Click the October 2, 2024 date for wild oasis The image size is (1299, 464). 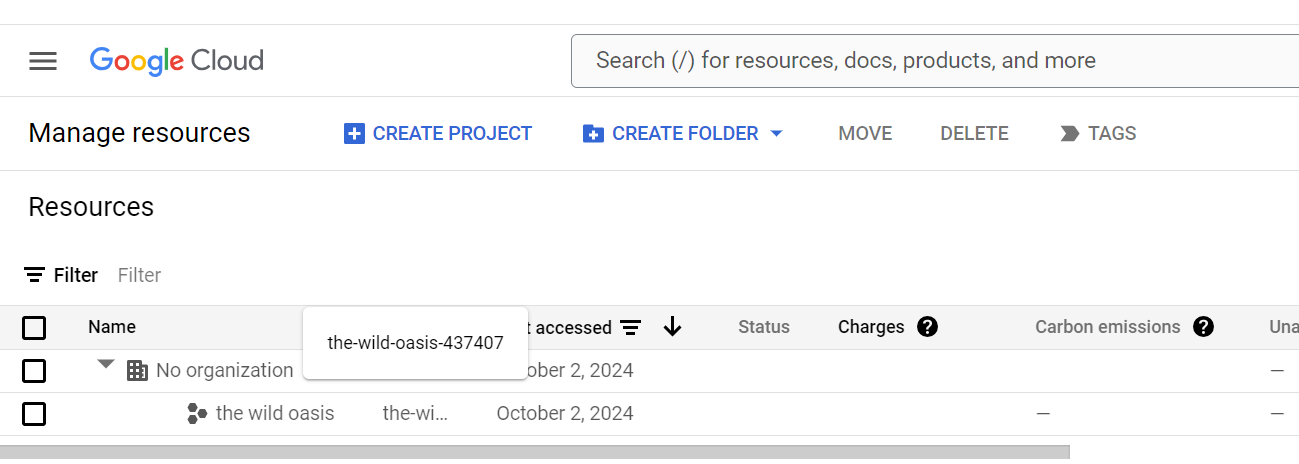tap(565, 414)
